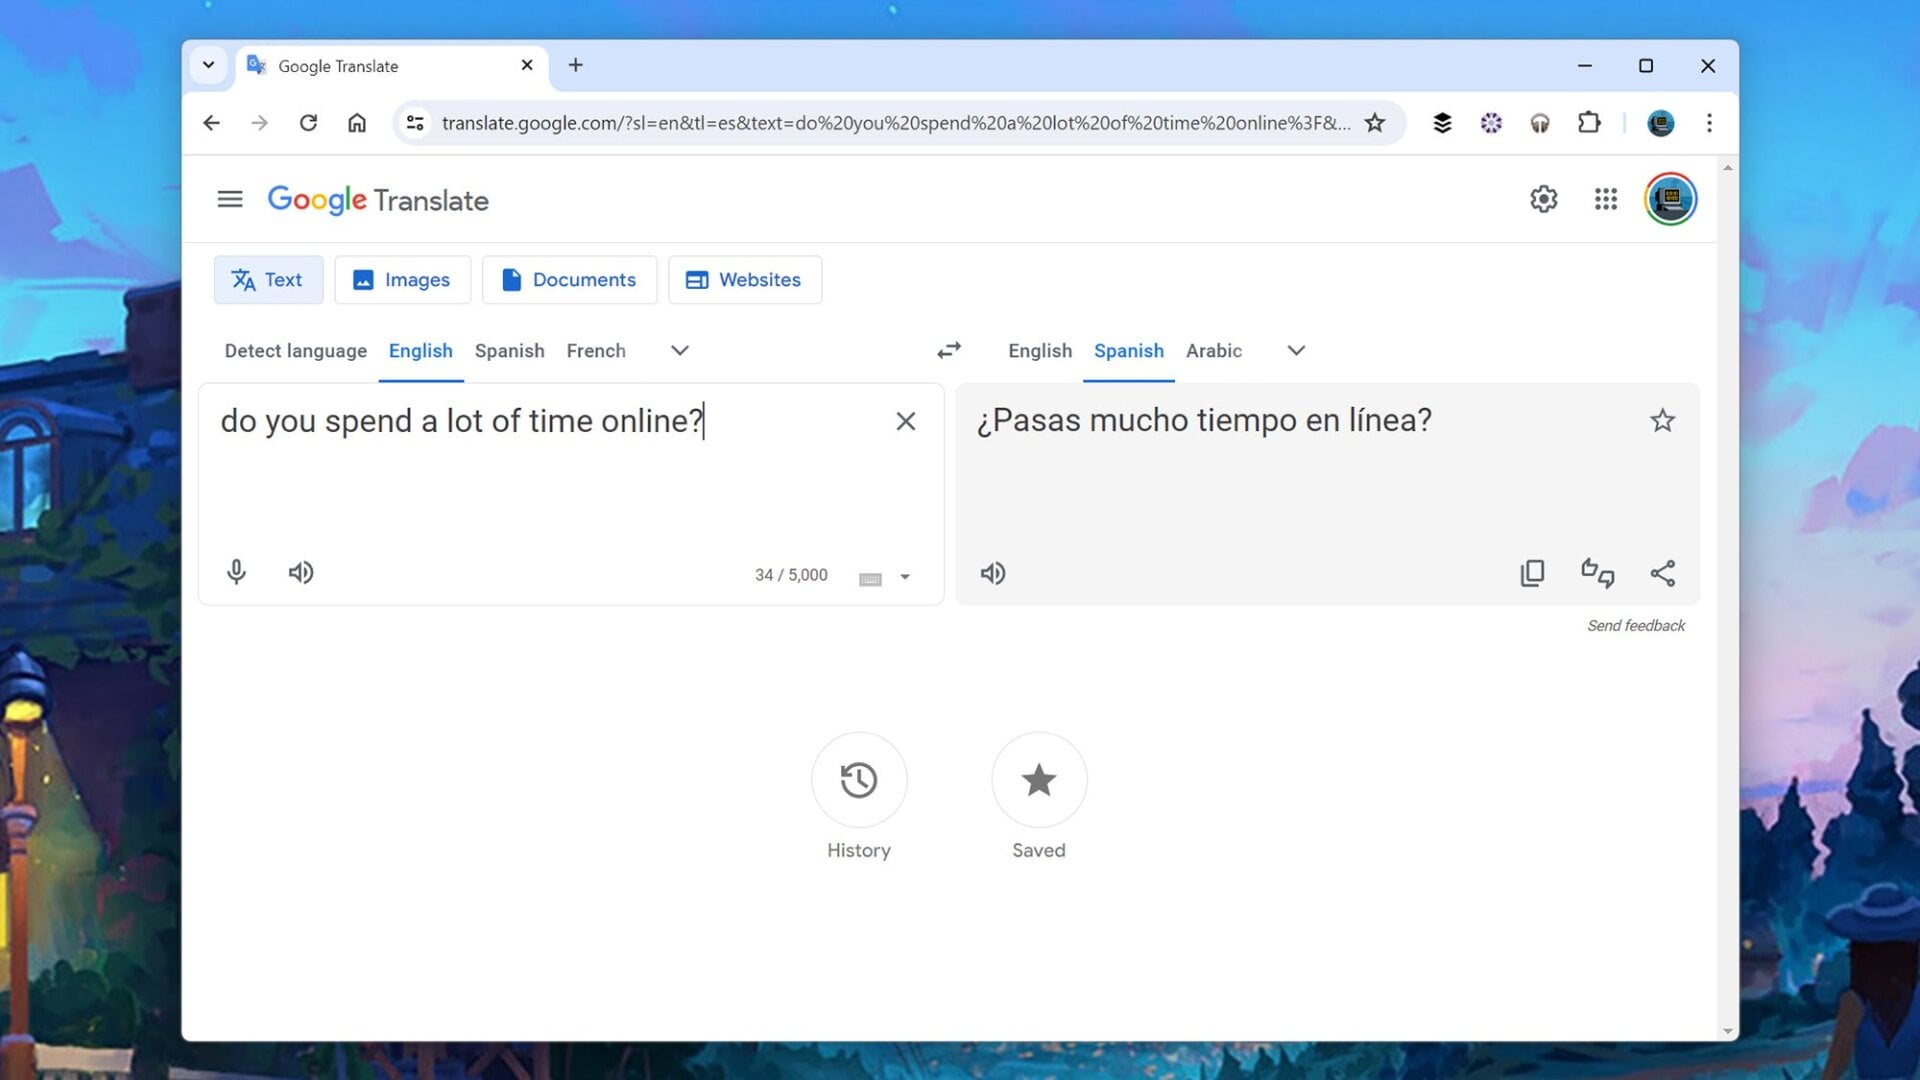Open the Google apps grid
Screen dimensions: 1920x1080
[x=1607, y=199]
